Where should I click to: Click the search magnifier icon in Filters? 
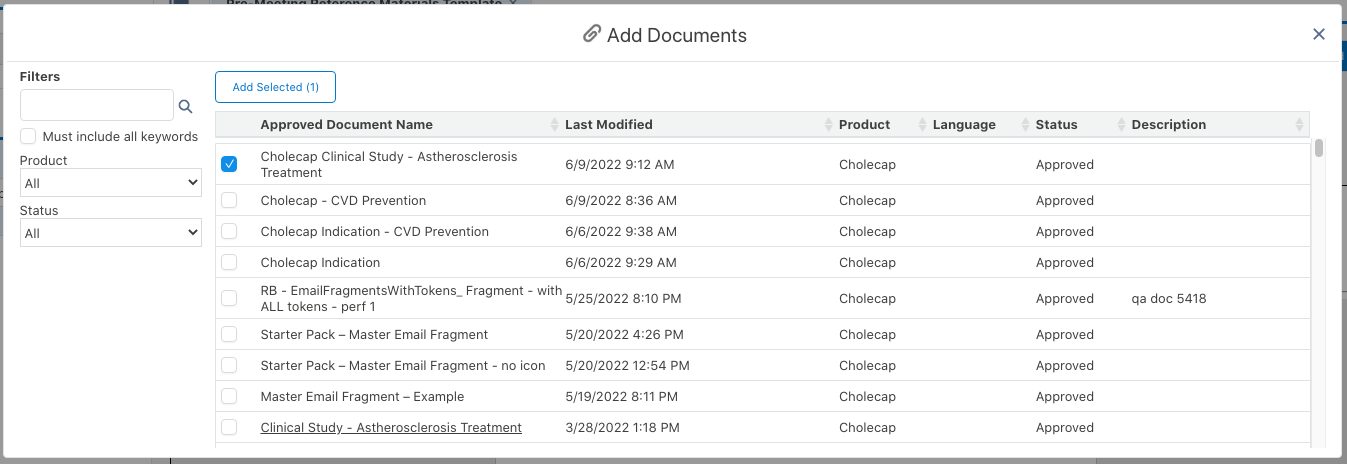[x=185, y=106]
